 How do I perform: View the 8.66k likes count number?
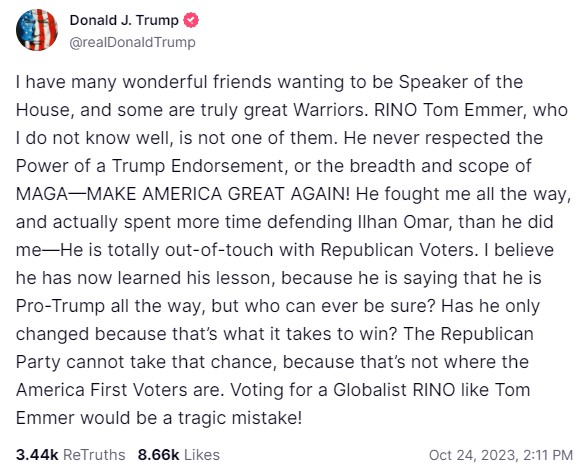(x=159, y=455)
